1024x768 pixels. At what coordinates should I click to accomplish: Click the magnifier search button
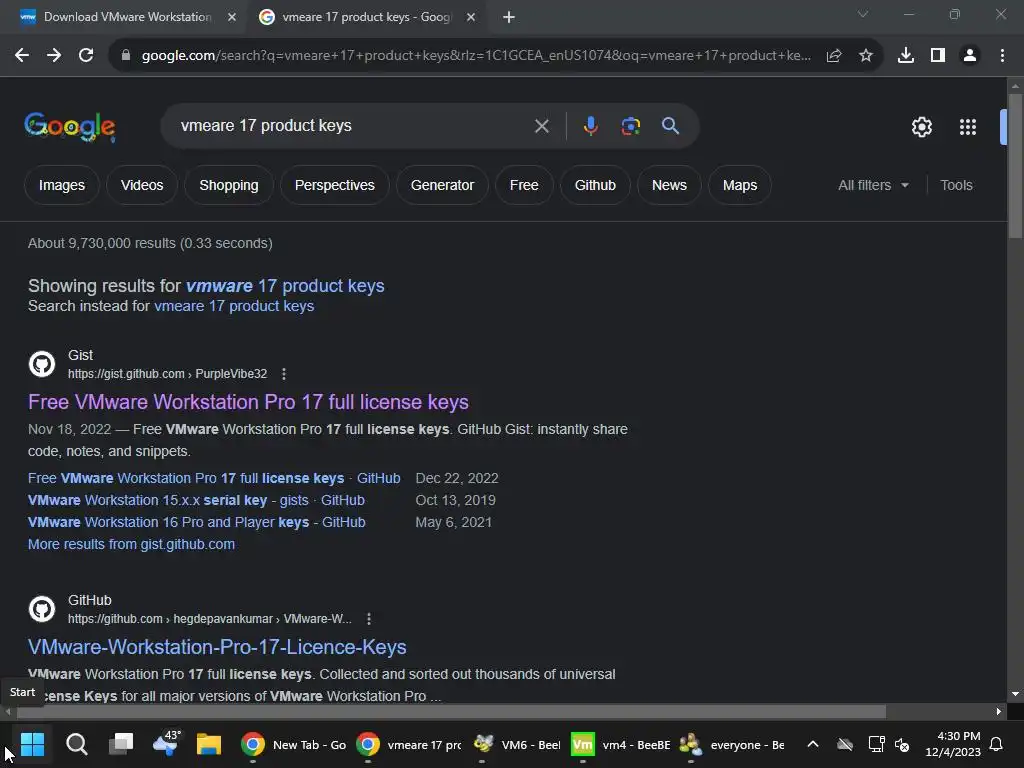[671, 126]
